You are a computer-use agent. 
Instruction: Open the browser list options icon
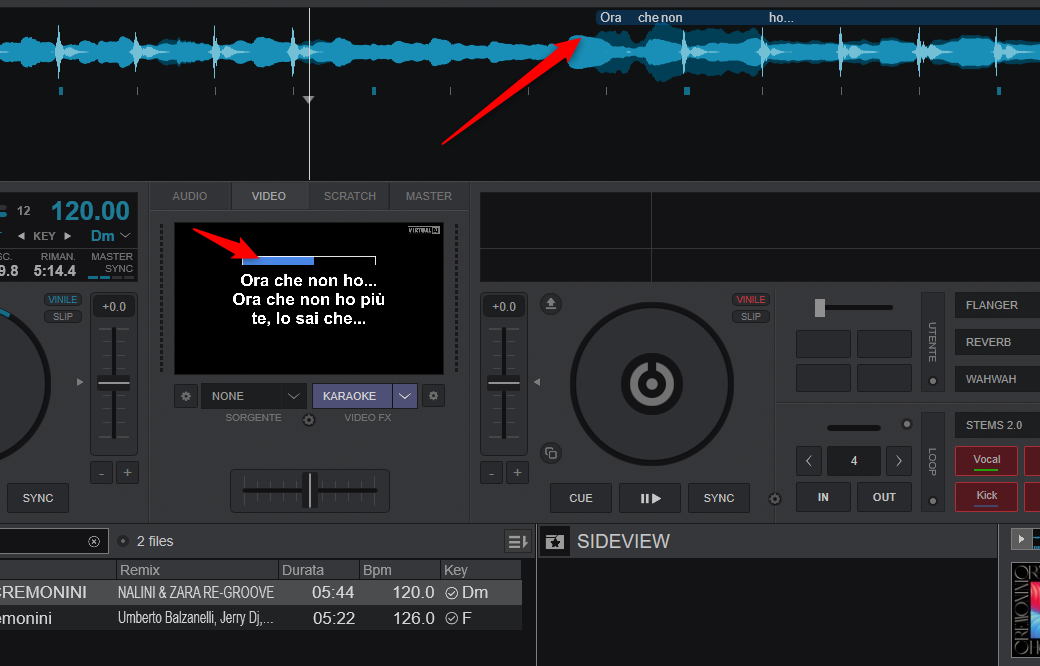click(517, 541)
